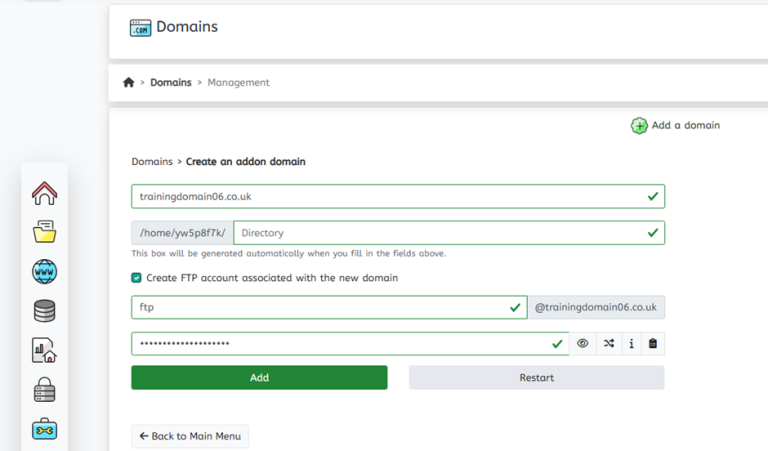
Task: Show password info icon
Action: coord(631,343)
